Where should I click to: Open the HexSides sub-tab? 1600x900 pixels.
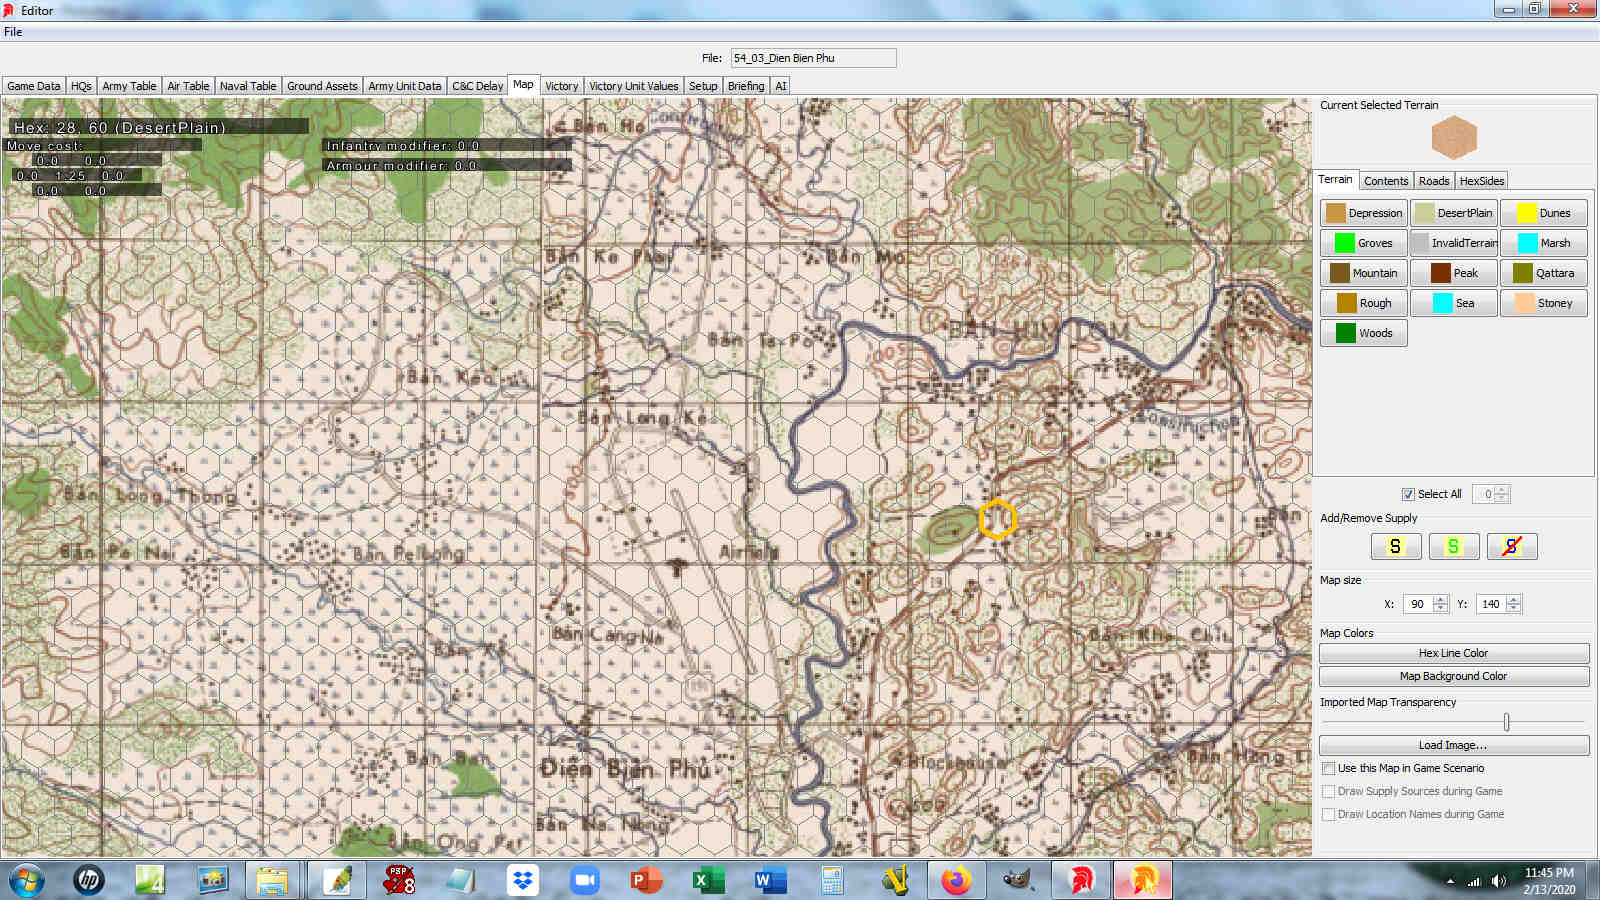(1482, 181)
